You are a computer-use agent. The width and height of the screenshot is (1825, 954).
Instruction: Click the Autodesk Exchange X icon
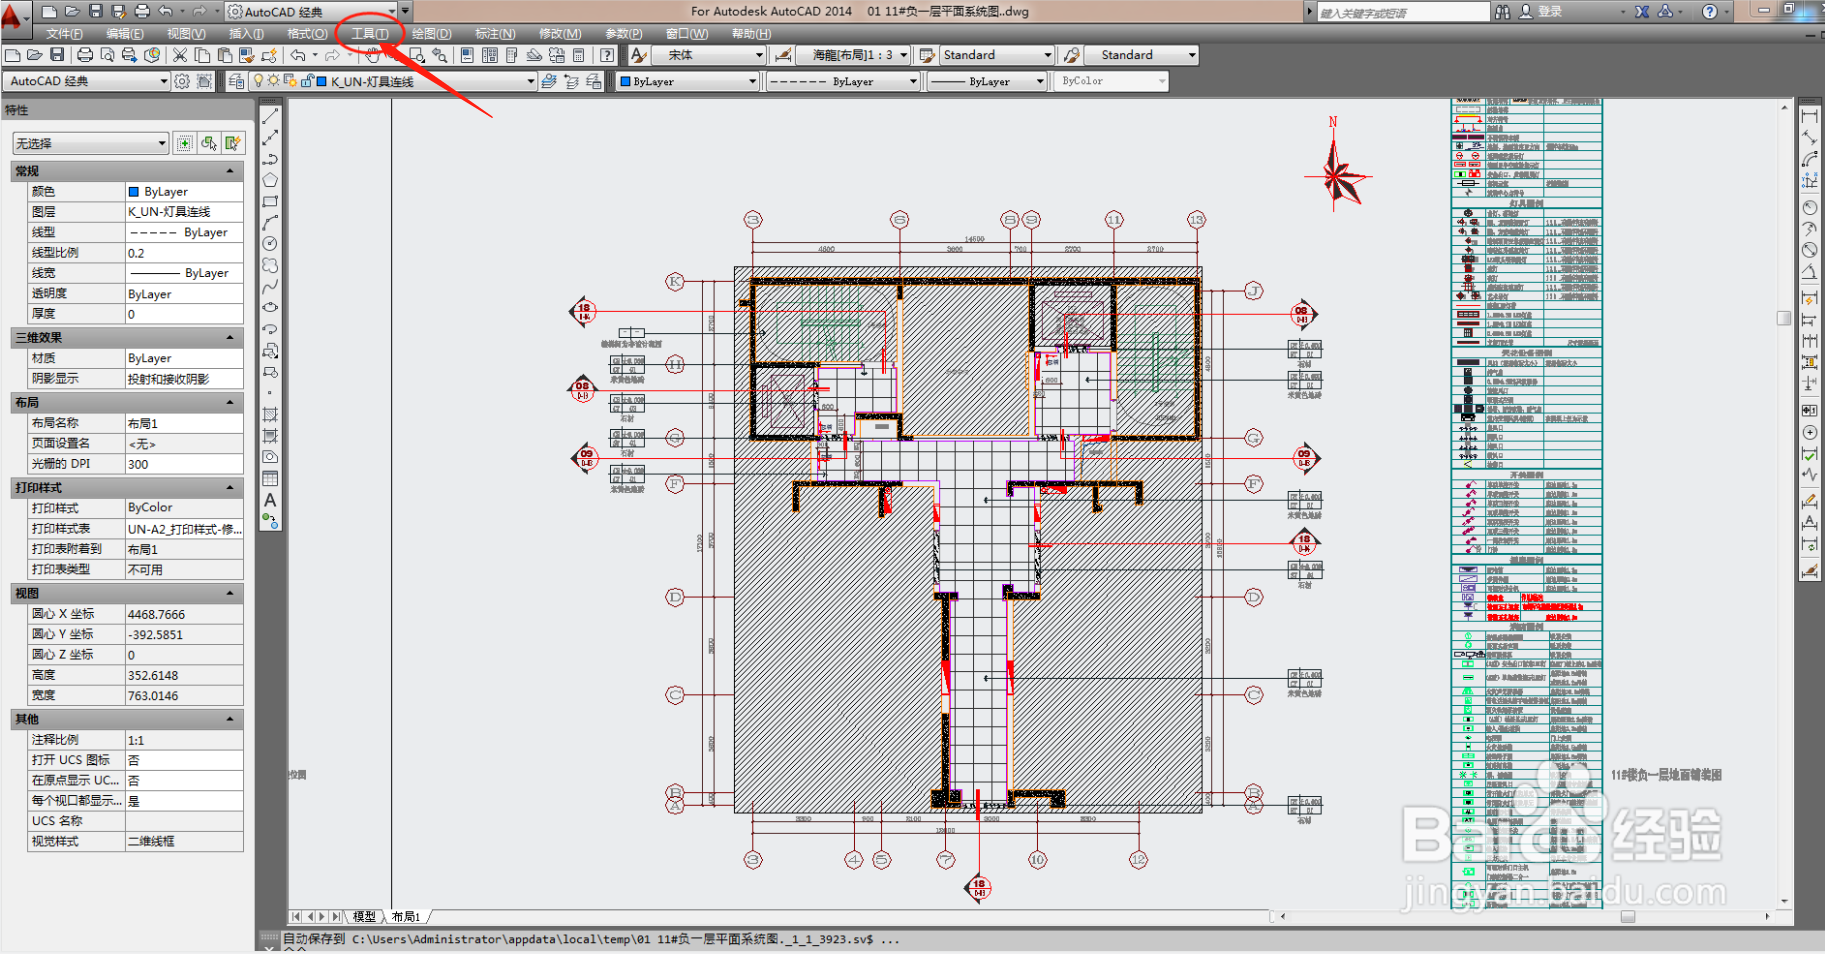[1642, 11]
